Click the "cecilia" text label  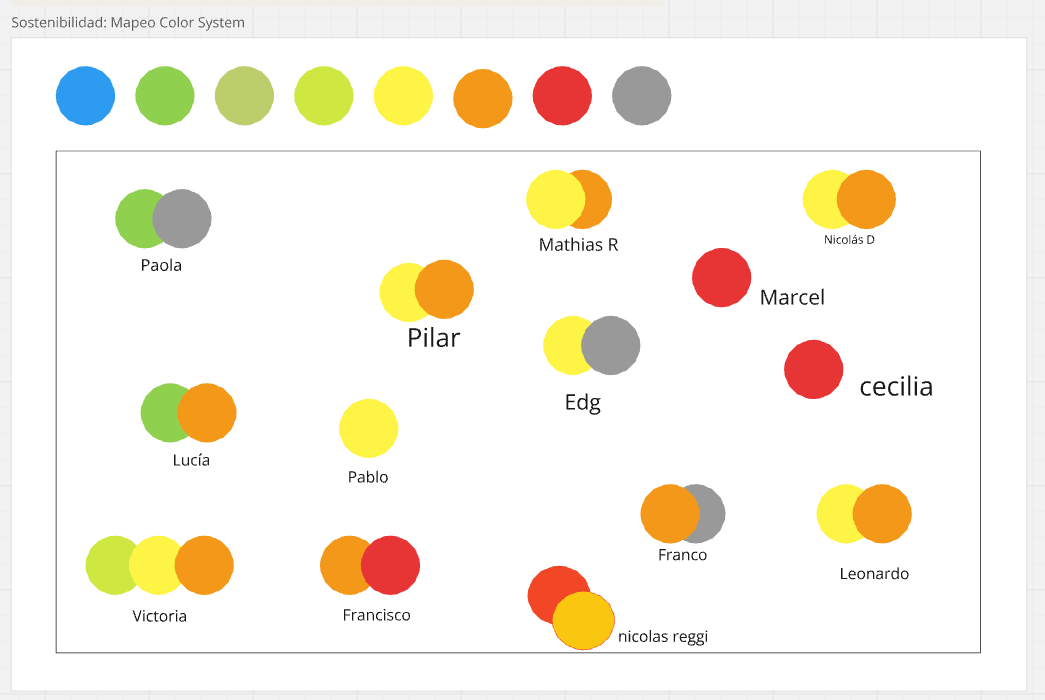point(896,387)
